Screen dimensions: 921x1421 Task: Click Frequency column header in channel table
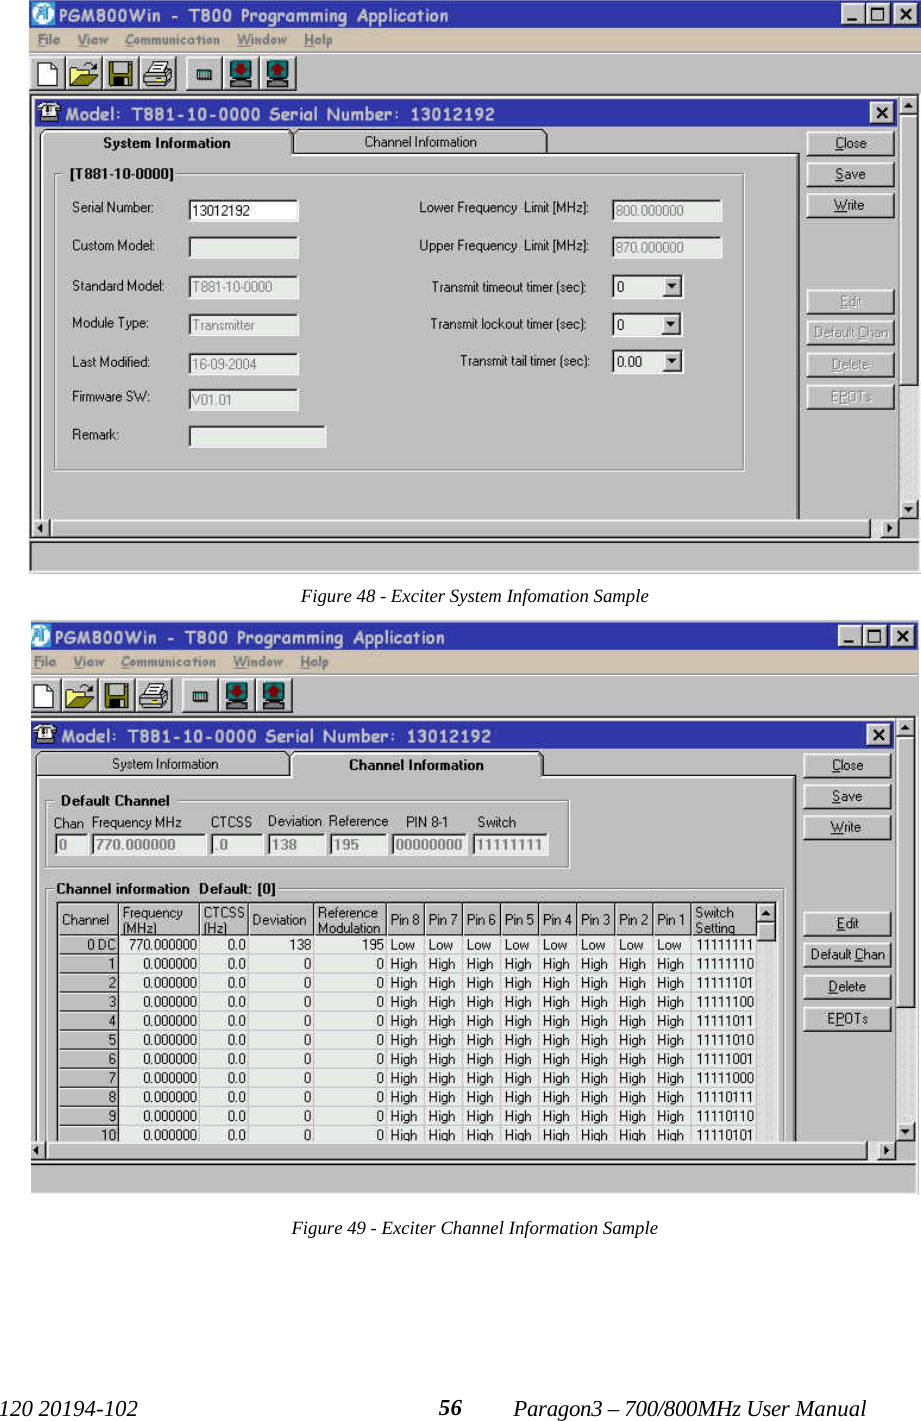click(x=159, y=920)
